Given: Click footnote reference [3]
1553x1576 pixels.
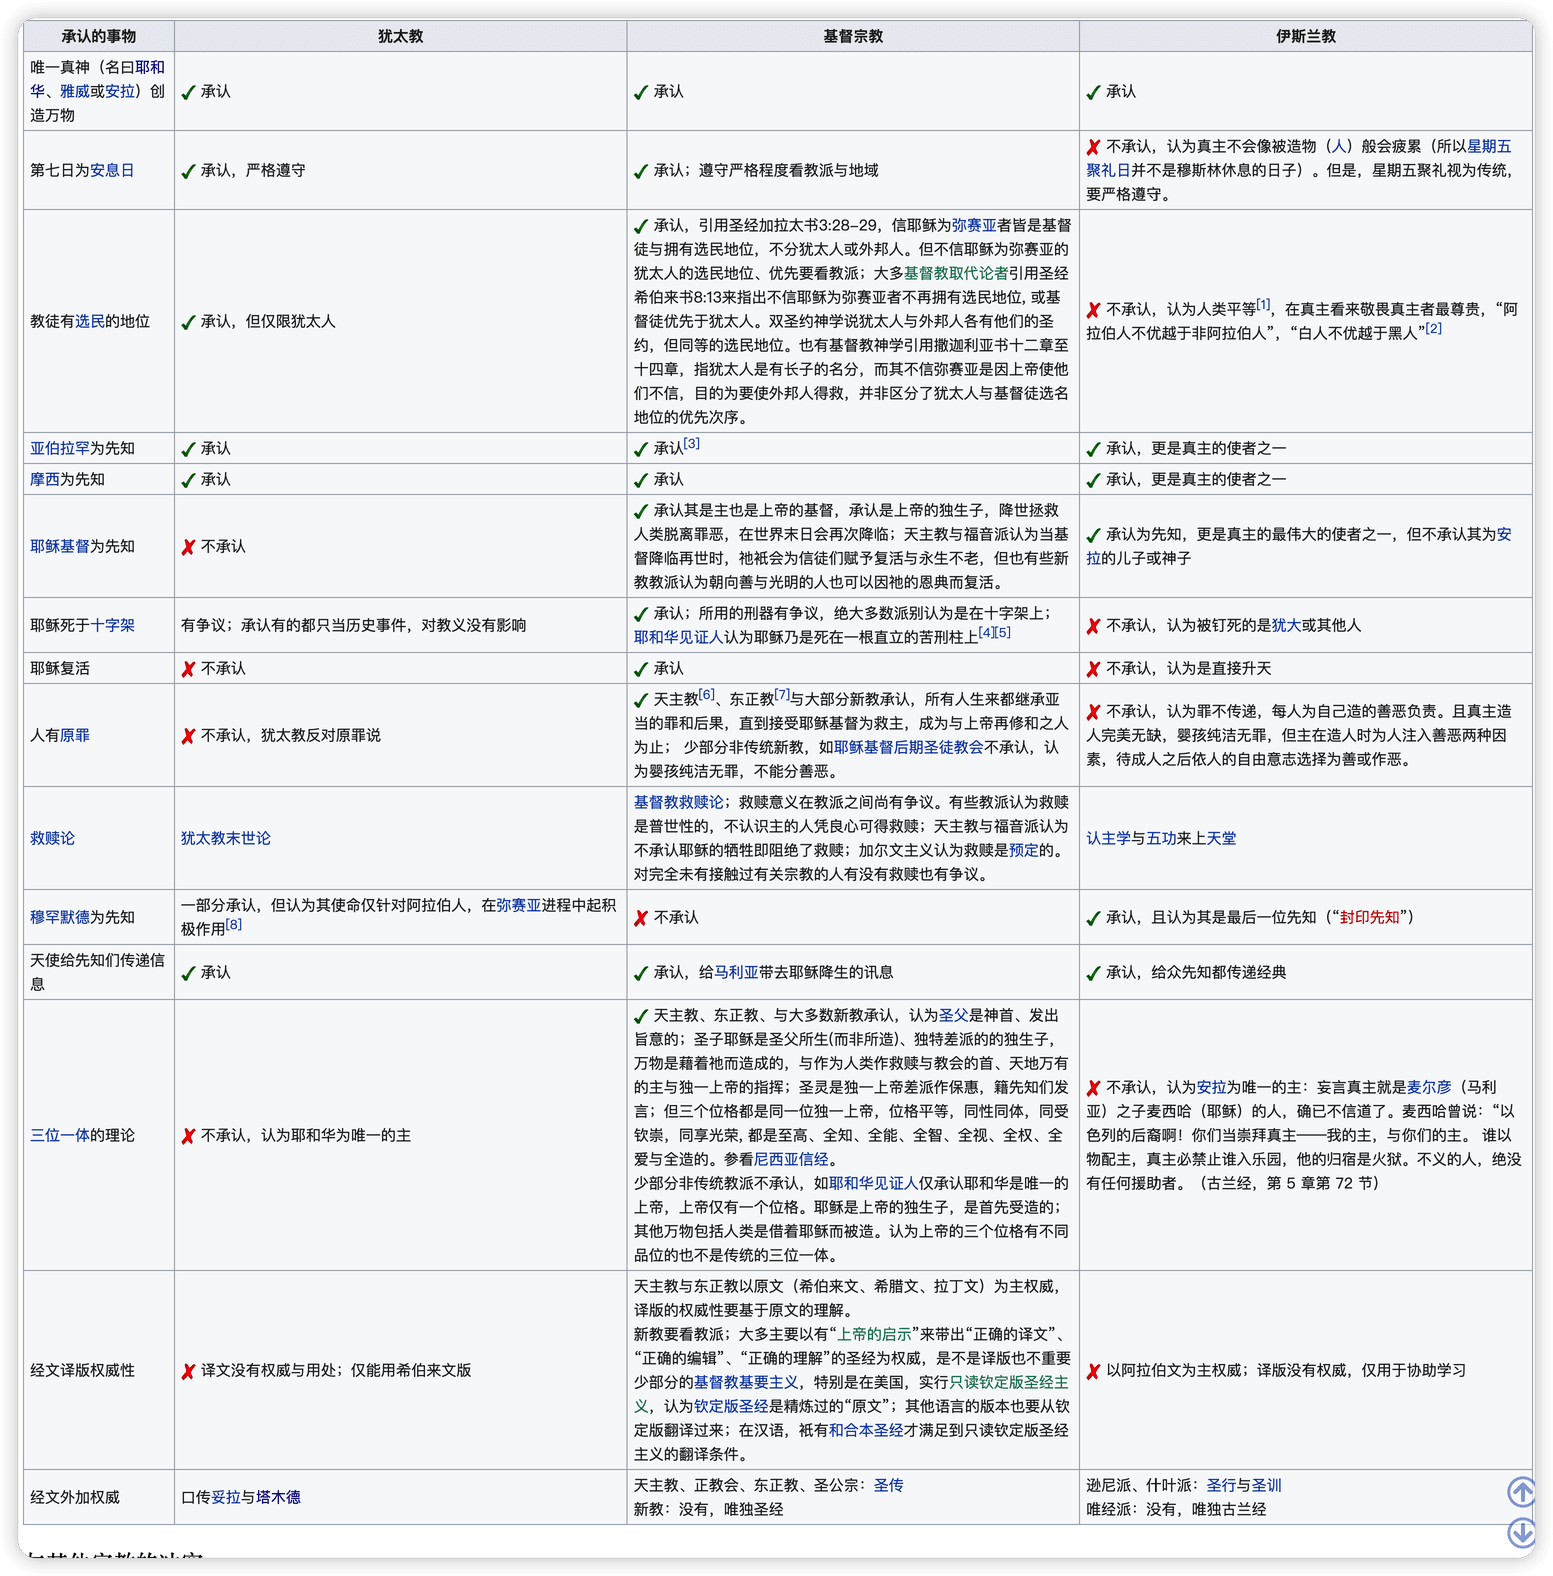Looking at the screenshot, I should [x=692, y=443].
